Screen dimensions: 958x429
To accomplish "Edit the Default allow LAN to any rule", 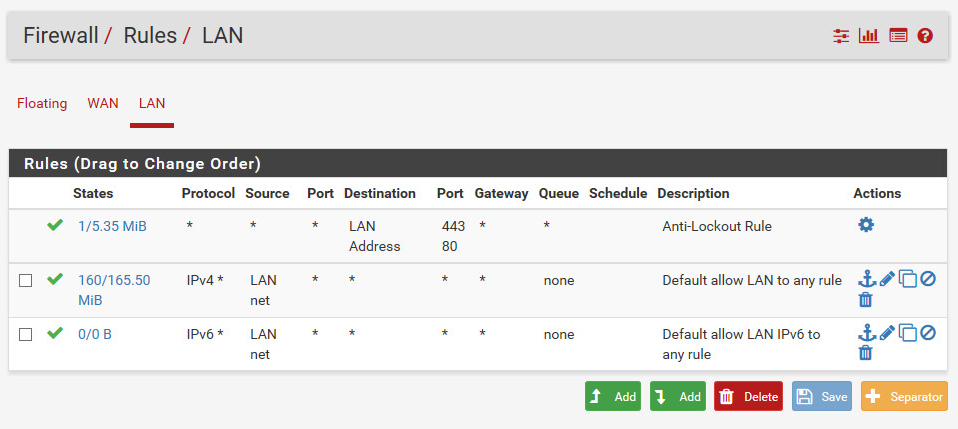I will tap(887, 279).
